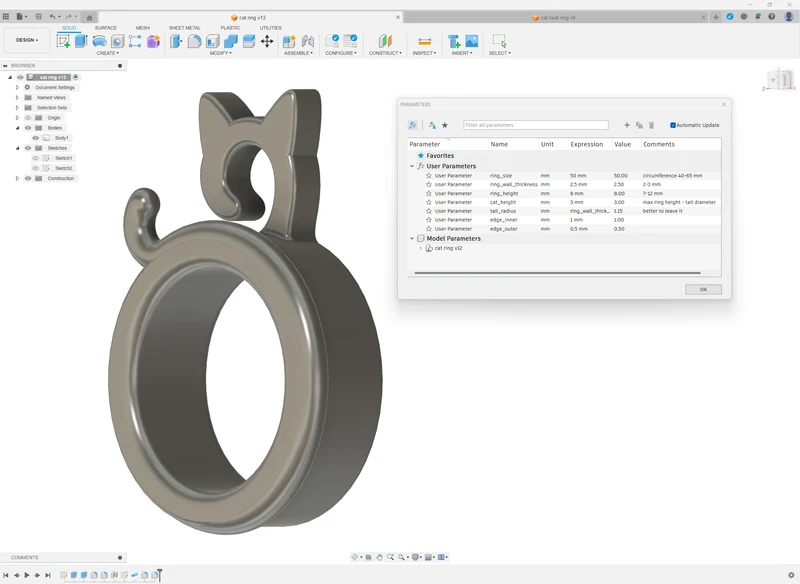Image resolution: width=800 pixels, height=584 pixels.
Task: Toggle visibility eye of Construction folder
Action: 28,179
